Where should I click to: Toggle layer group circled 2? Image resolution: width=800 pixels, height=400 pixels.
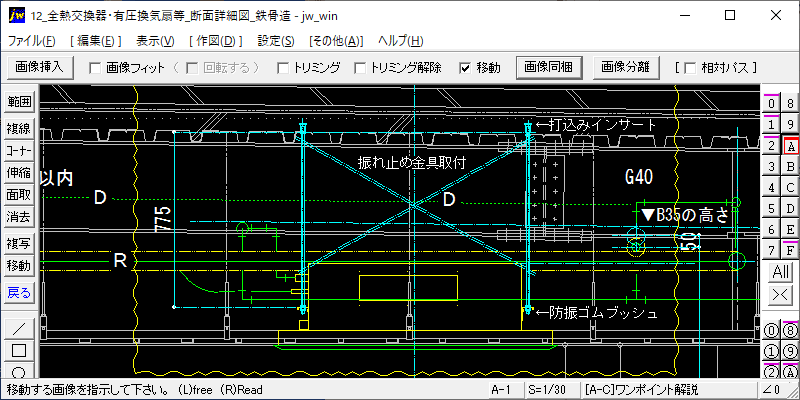[771, 371]
